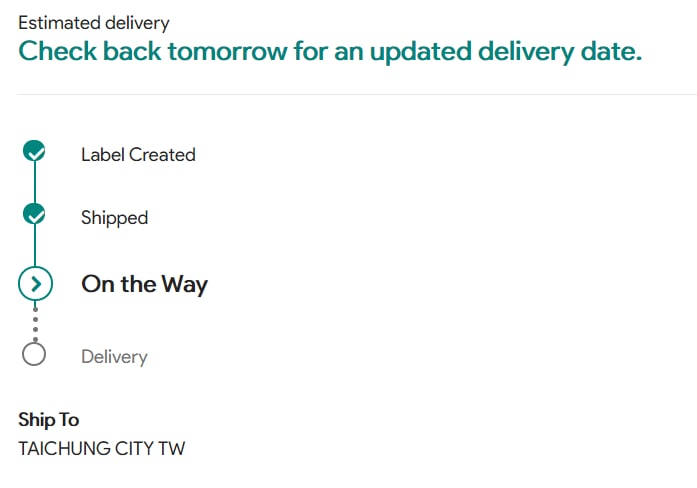
Task: Click the dotted connector above Delivery circle
Action: (36, 324)
